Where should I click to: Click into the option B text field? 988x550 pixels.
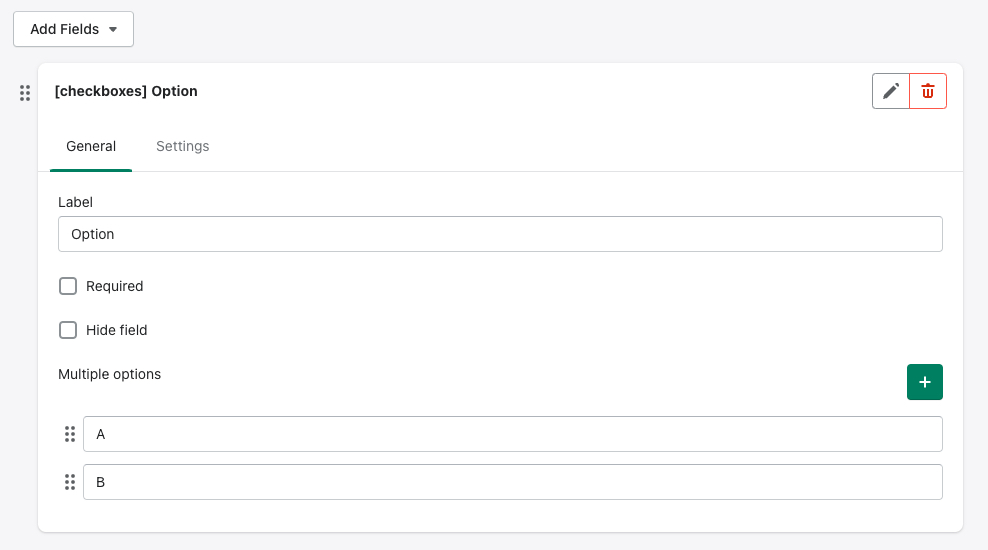[x=512, y=482]
